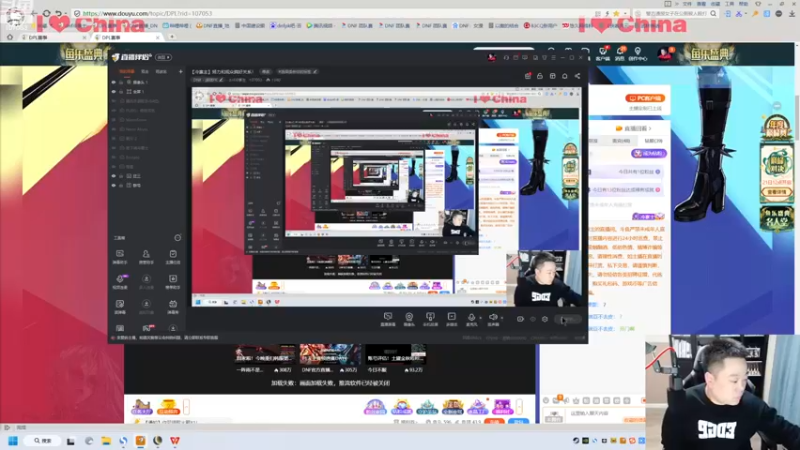Click the 名人堂 badge on right sidebar
Image resolution: width=800 pixels, height=450 pixels.
777,218
